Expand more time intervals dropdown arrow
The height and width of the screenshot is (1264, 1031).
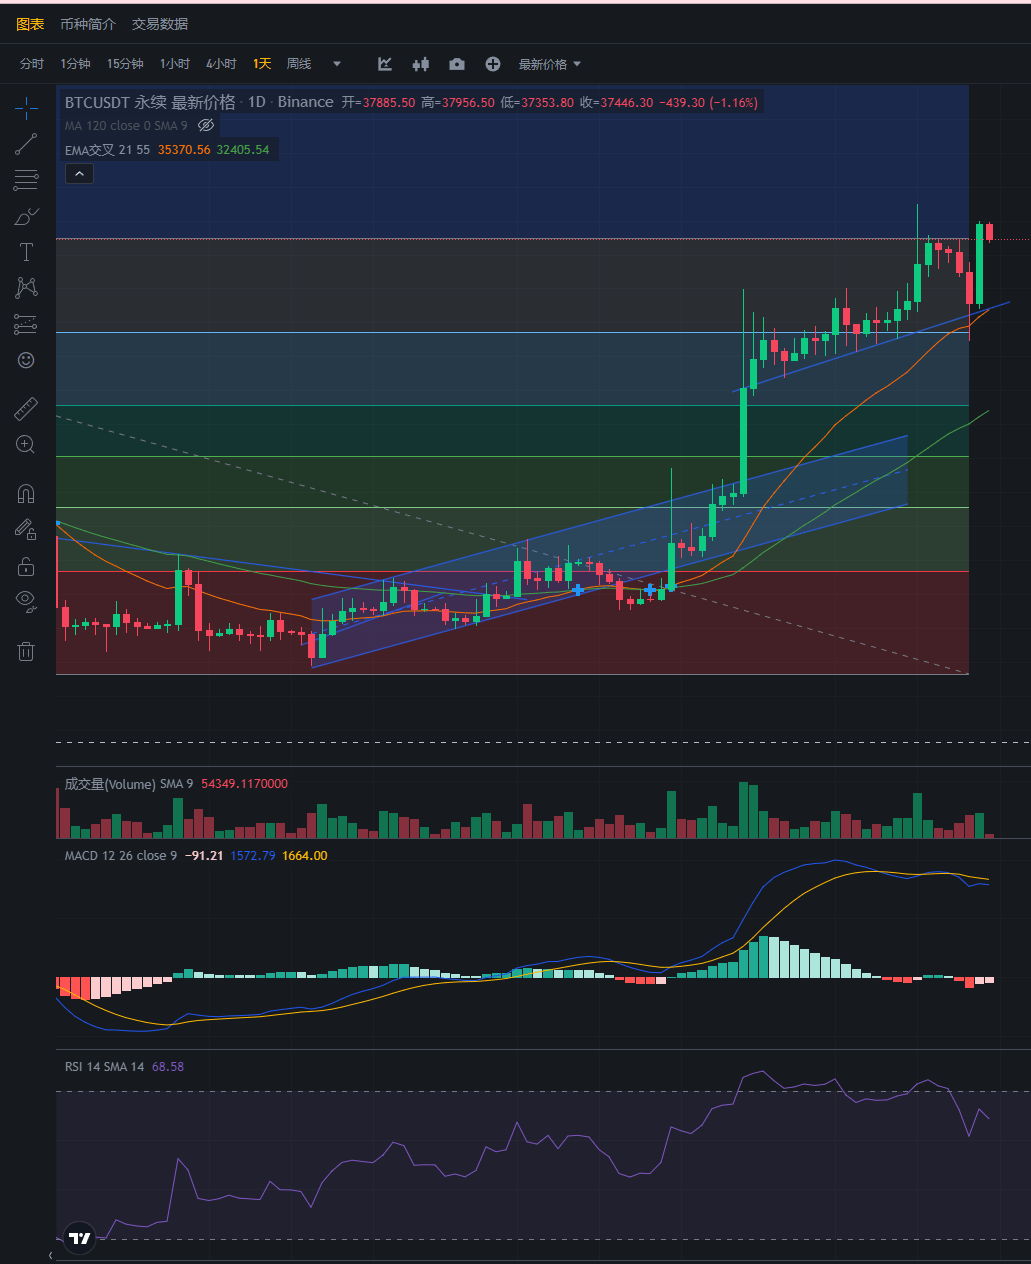click(337, 64)
